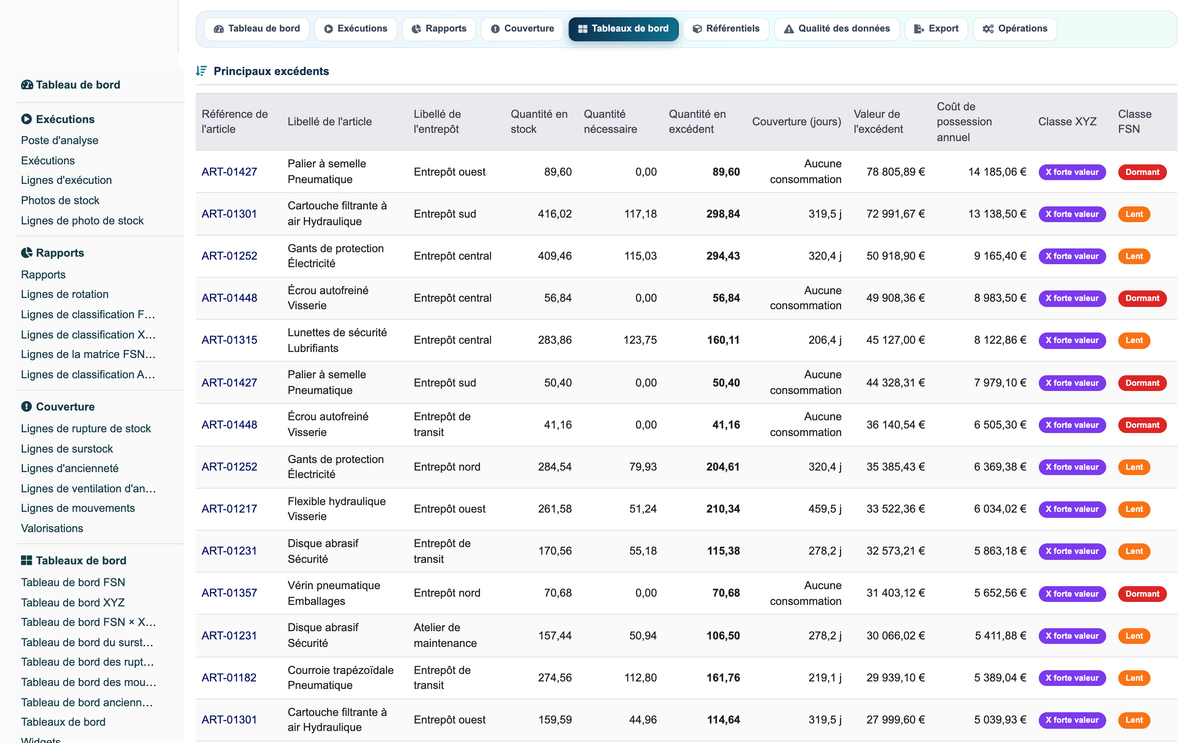
Task: Open Valorisations in sidebar
Action: tap(52, 529)
